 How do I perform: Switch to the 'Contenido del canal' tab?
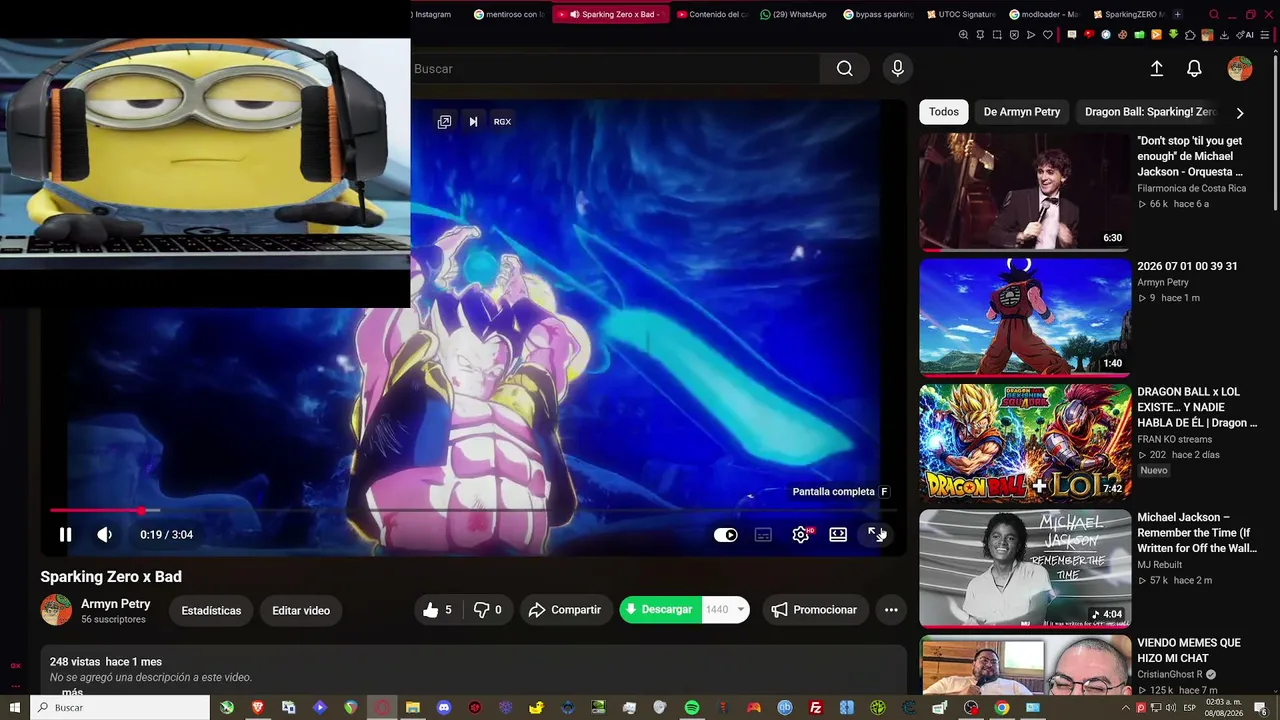(712, 15)
